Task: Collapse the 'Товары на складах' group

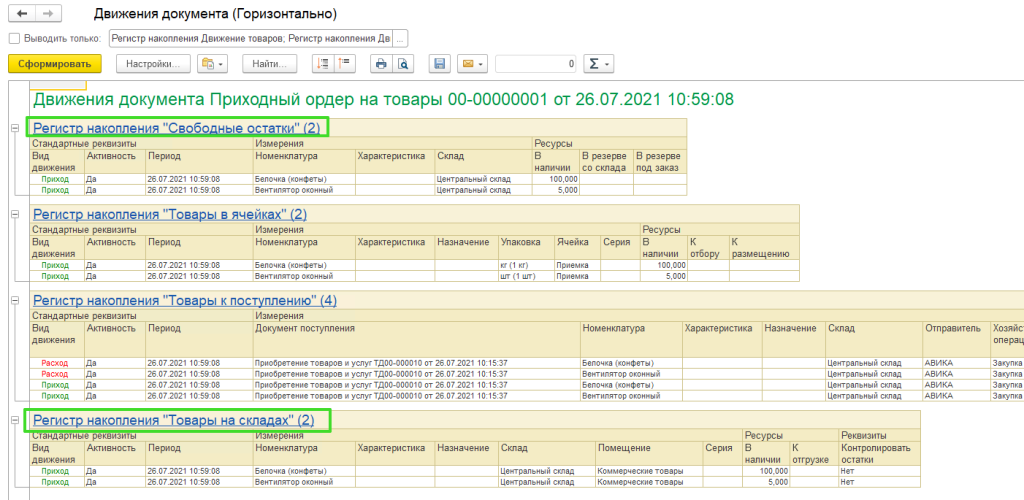Action: pos(14,421)
